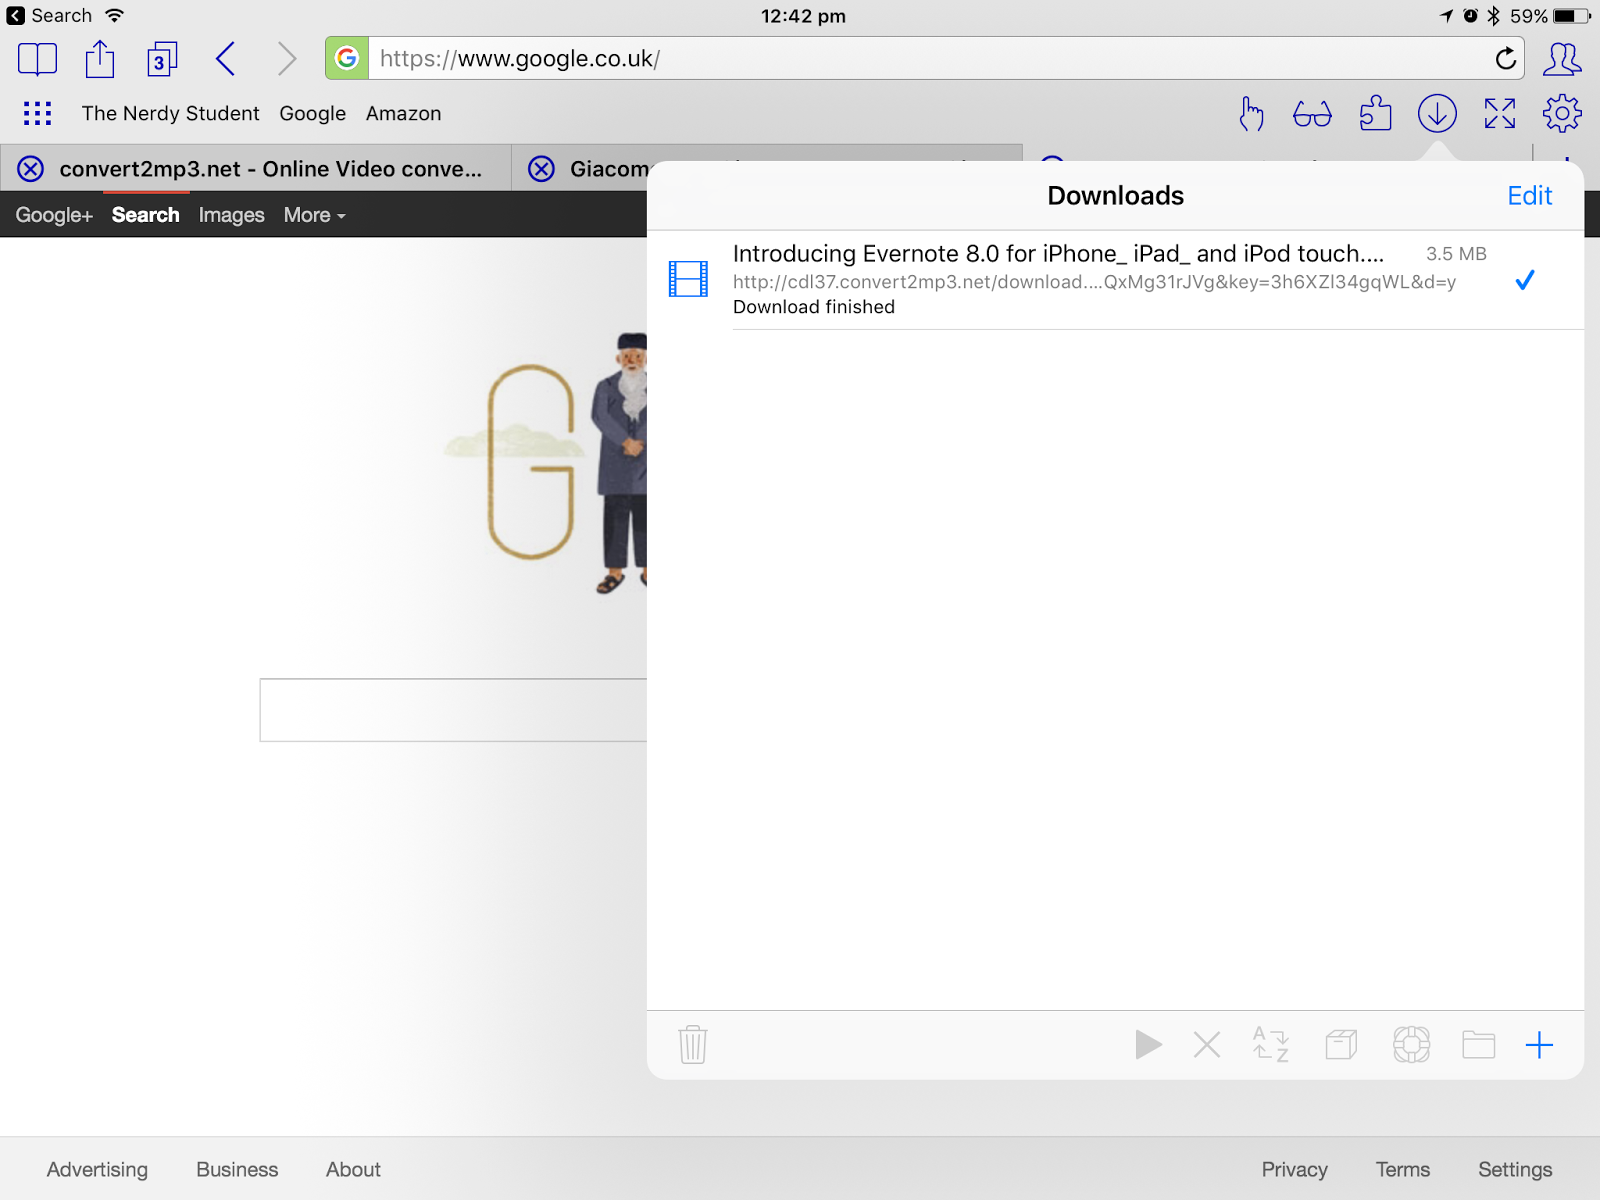Tap the hand gestures icon

pyautogui.click(x=1251, y=114)
